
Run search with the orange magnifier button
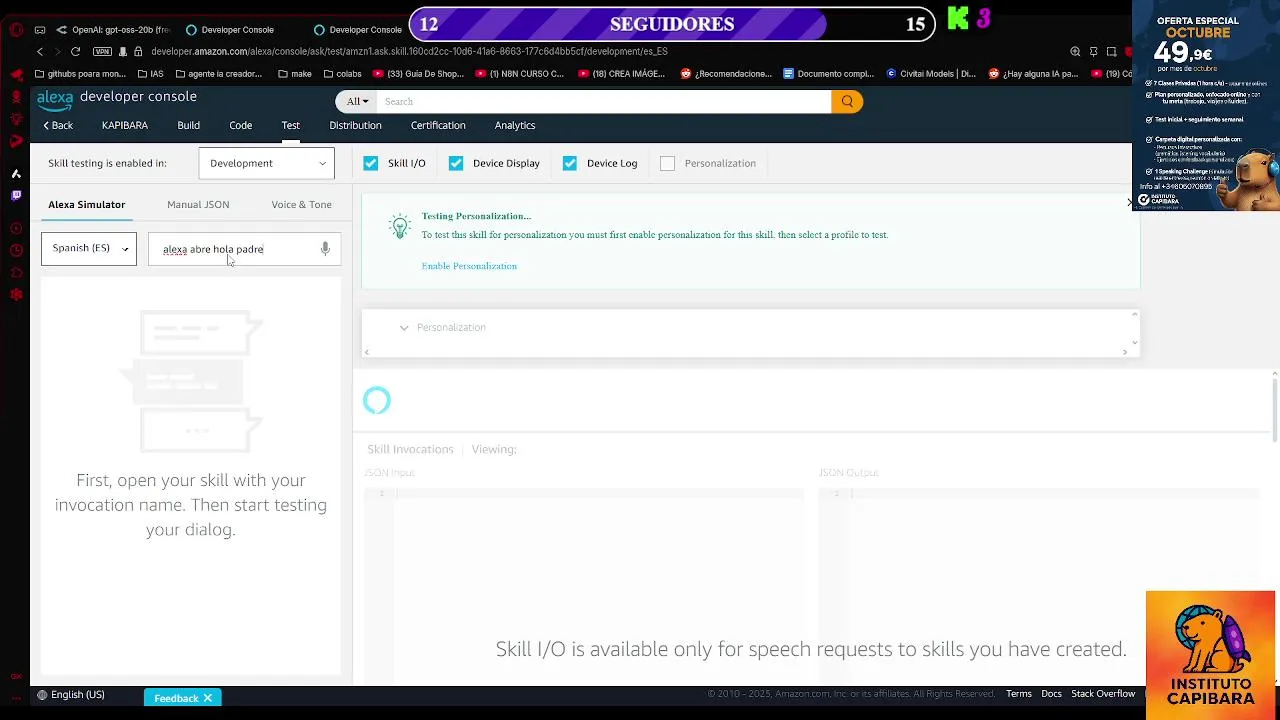point(847,101)
